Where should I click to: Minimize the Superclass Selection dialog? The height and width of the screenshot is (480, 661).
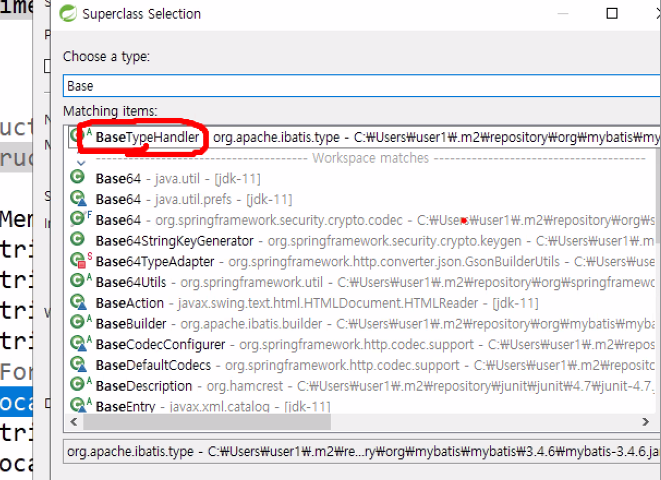pos(563,13)
